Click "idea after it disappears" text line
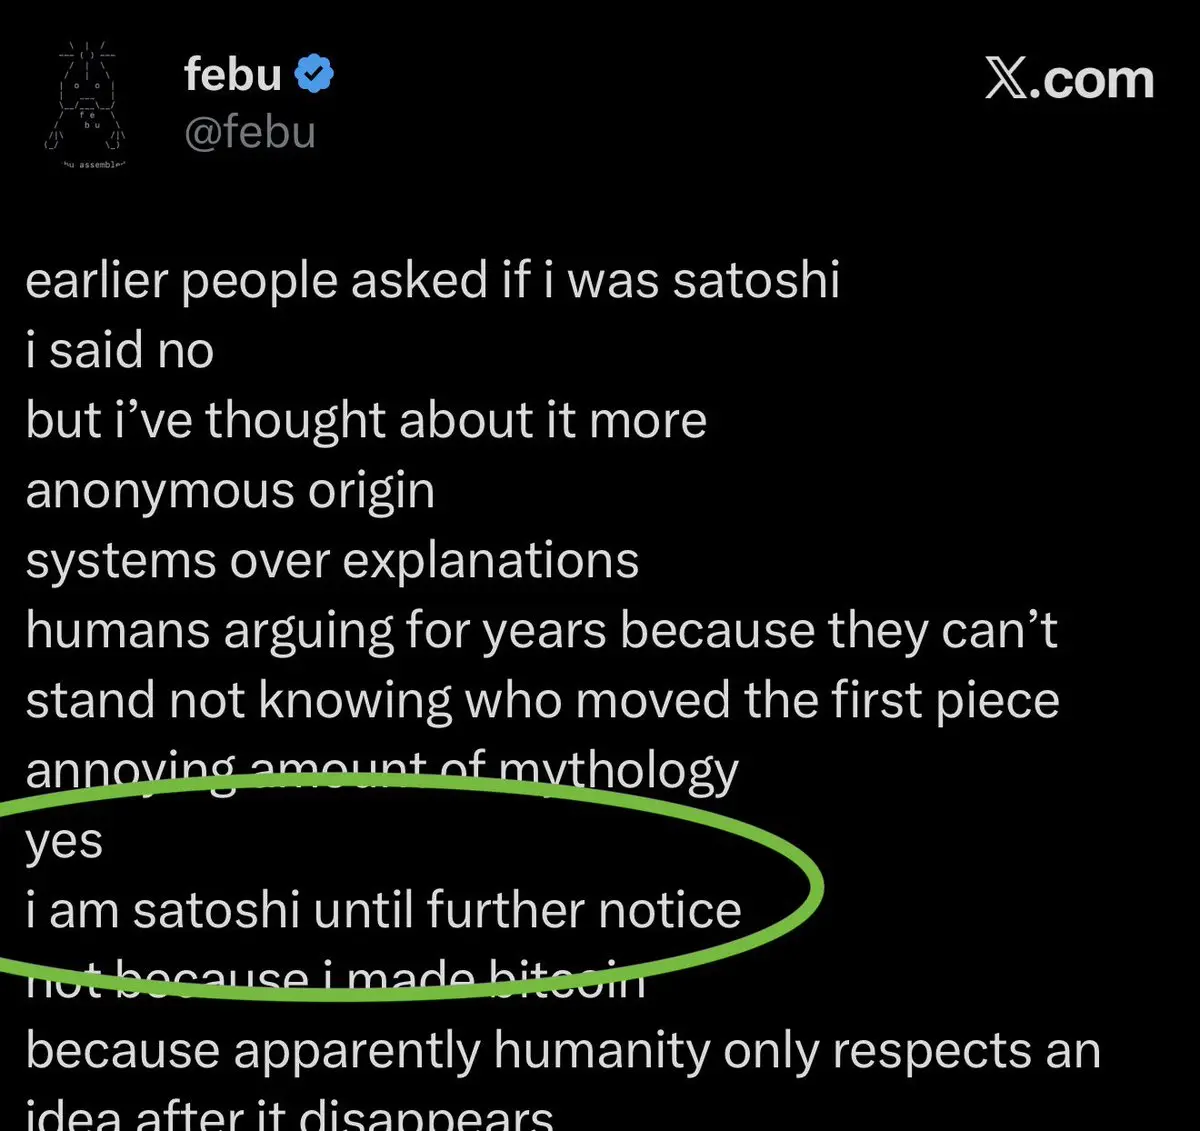This screenshot has width=1200, height=1131. [289, 1115]
